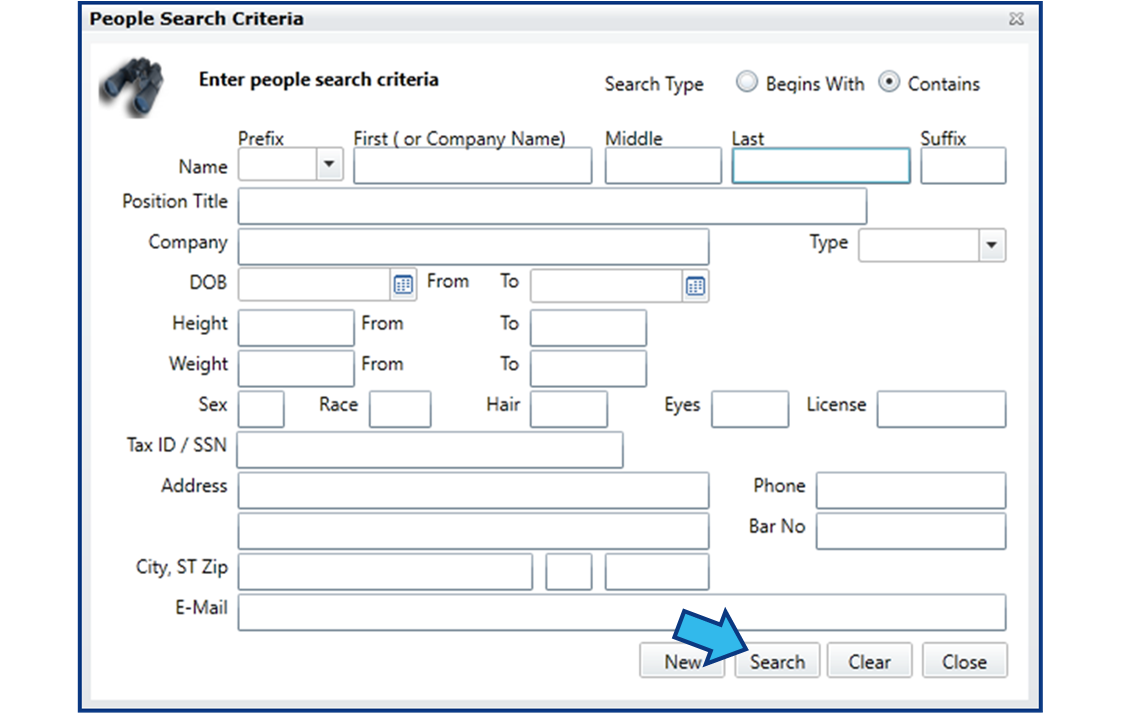Open the DOB To calendar picker
Screen dimensions: 1125x714
point(695,286)
